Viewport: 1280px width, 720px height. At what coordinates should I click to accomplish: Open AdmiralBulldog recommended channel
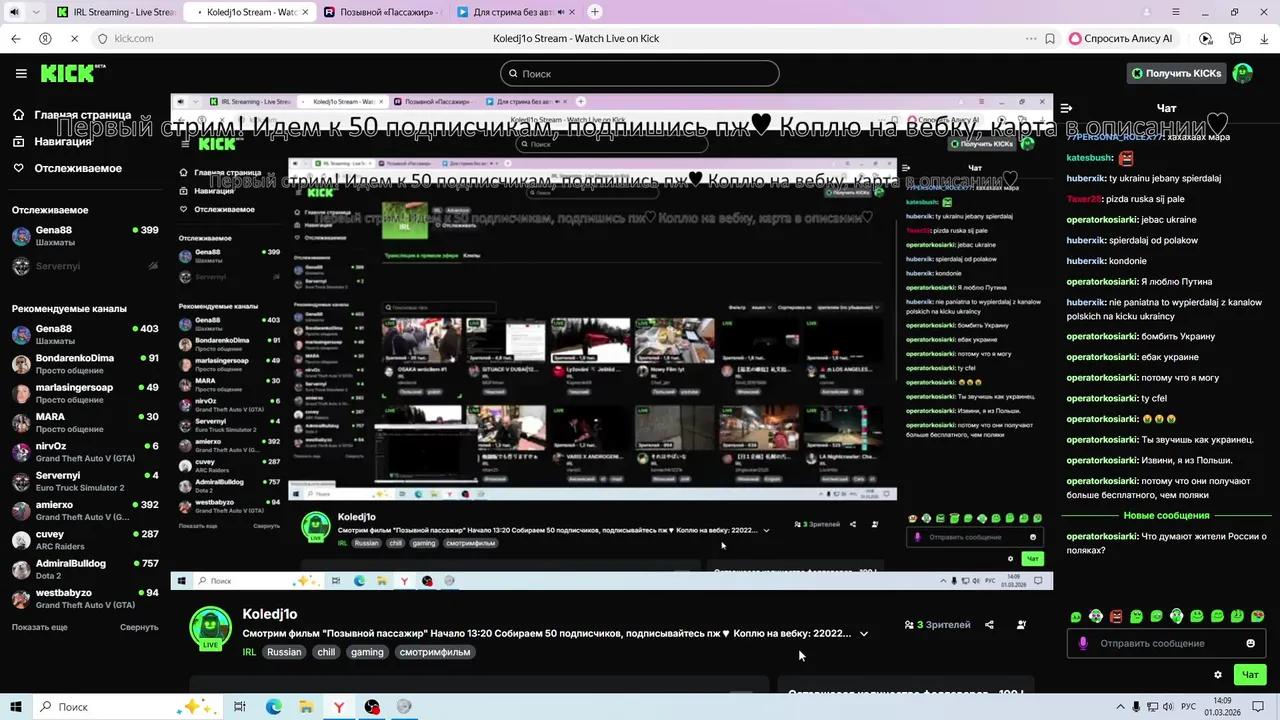(x=85, y=569)
